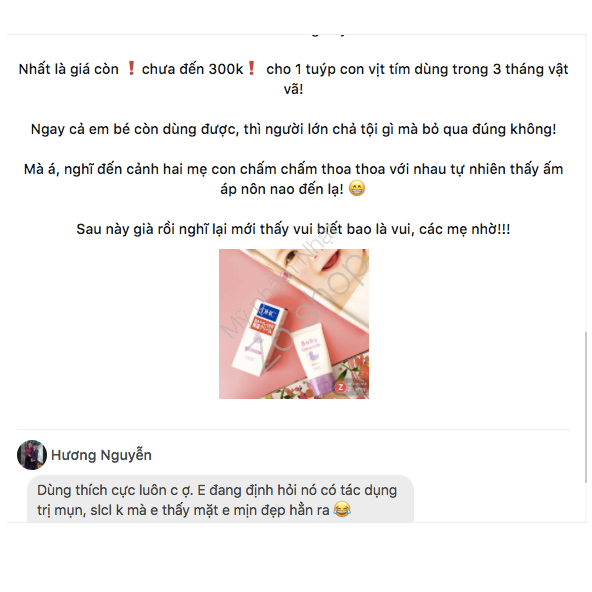
Task: Click the blue DHC logo on the box
Action: (268, 313)
